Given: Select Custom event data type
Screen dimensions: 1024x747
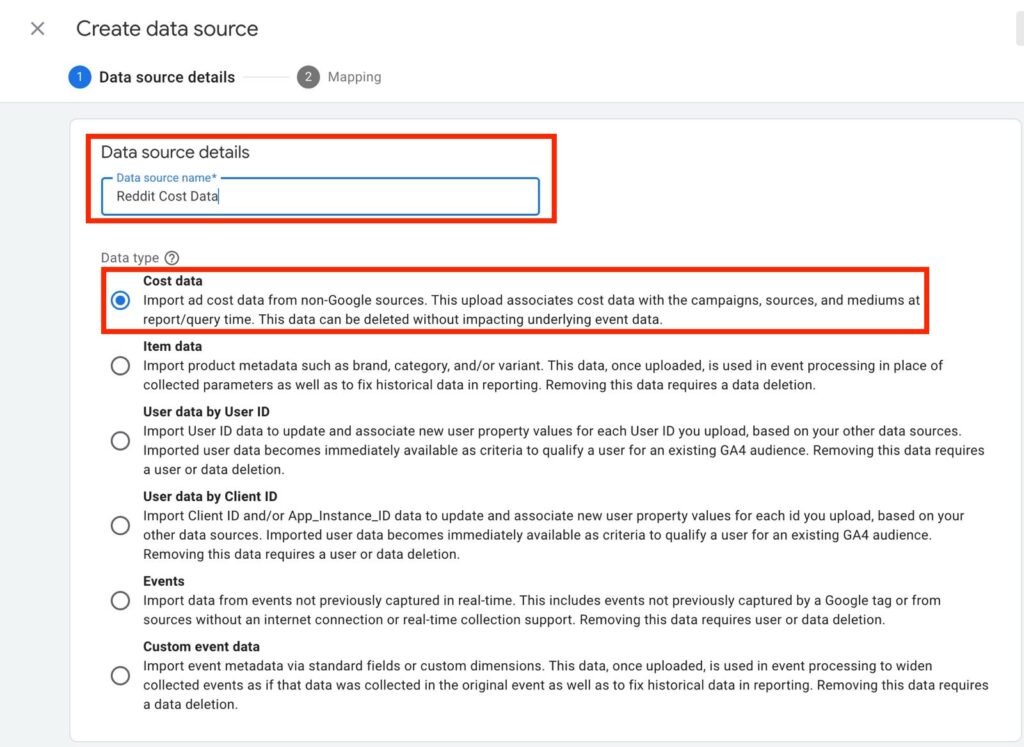Looking at the screenshot, I should tap(201, 646).
